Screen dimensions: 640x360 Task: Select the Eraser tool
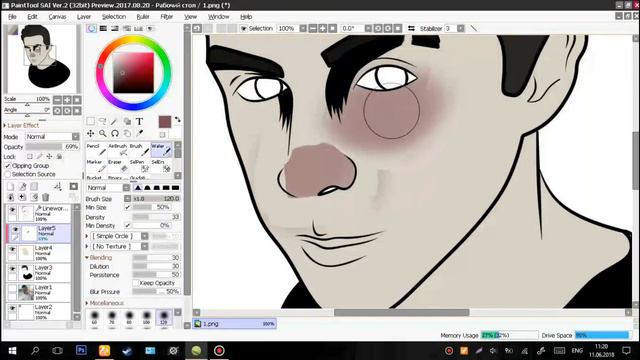pyautogui.click(x=118, y=166)
